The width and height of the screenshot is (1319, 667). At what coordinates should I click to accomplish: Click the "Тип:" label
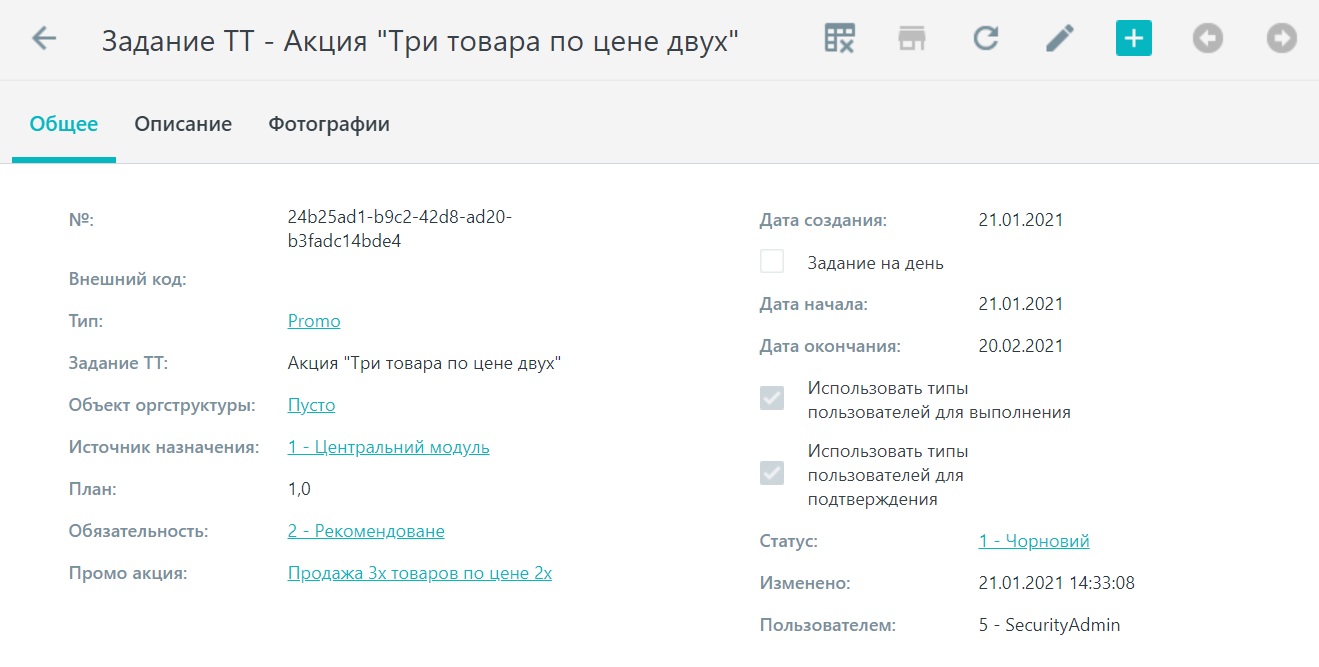(86, 321)
